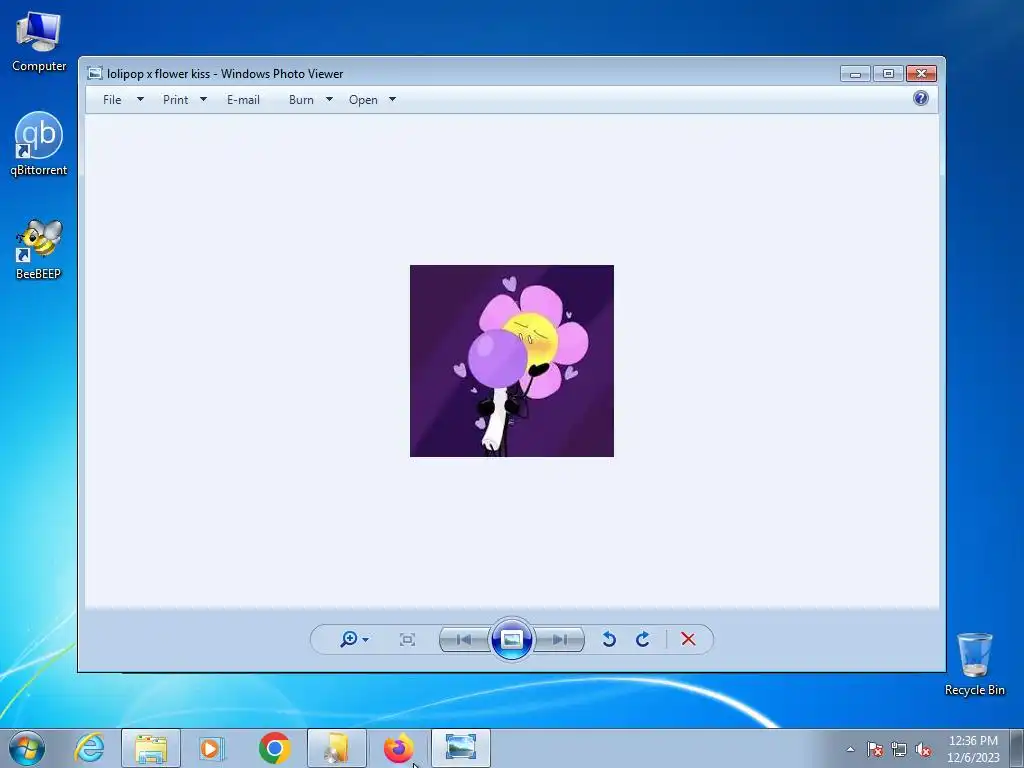This screenshot has height=768, width=1024.
Task: Open Photo Viewer help icon
Action: pyautogui.click(x=921, y=99)
